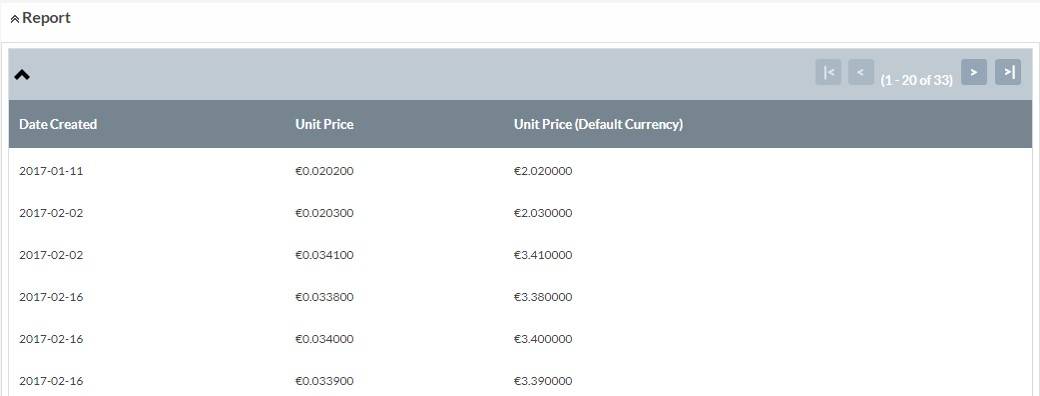
Task: Click the €3.390000 default currency value
Action: (543, 381)
